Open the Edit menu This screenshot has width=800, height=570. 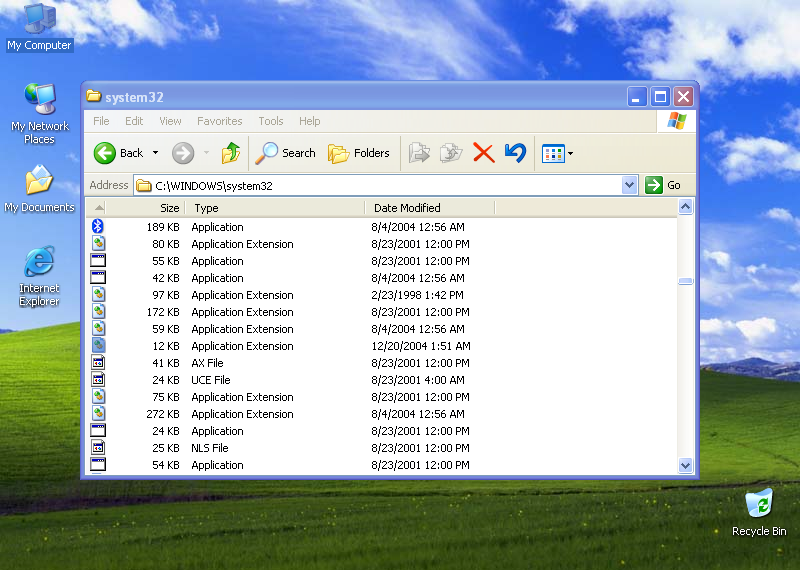[x=134, y=121]
